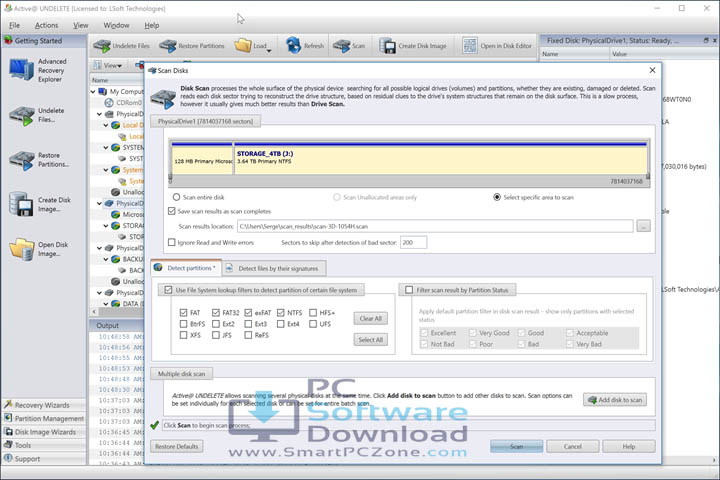Open Open Disk Image in sidebar
Screen dimensions: 720x480
[x=39, y=249]
